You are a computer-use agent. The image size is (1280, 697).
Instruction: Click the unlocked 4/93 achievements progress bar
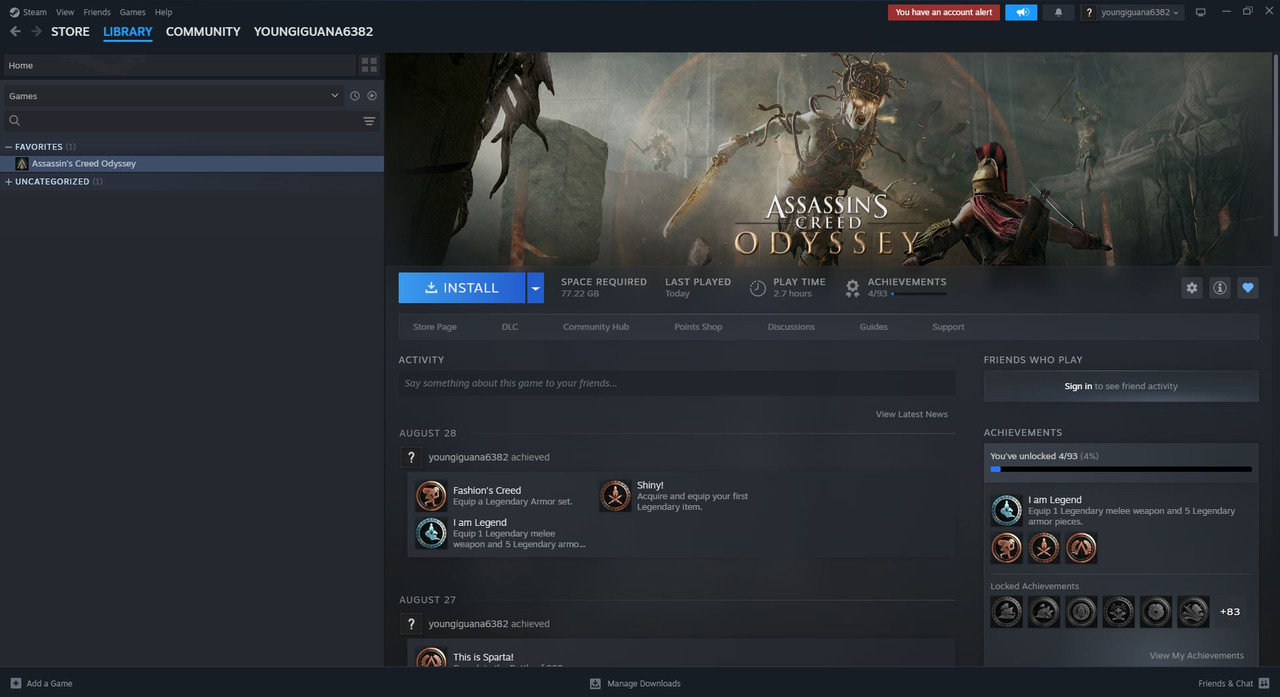click(x=1121, y=469)
